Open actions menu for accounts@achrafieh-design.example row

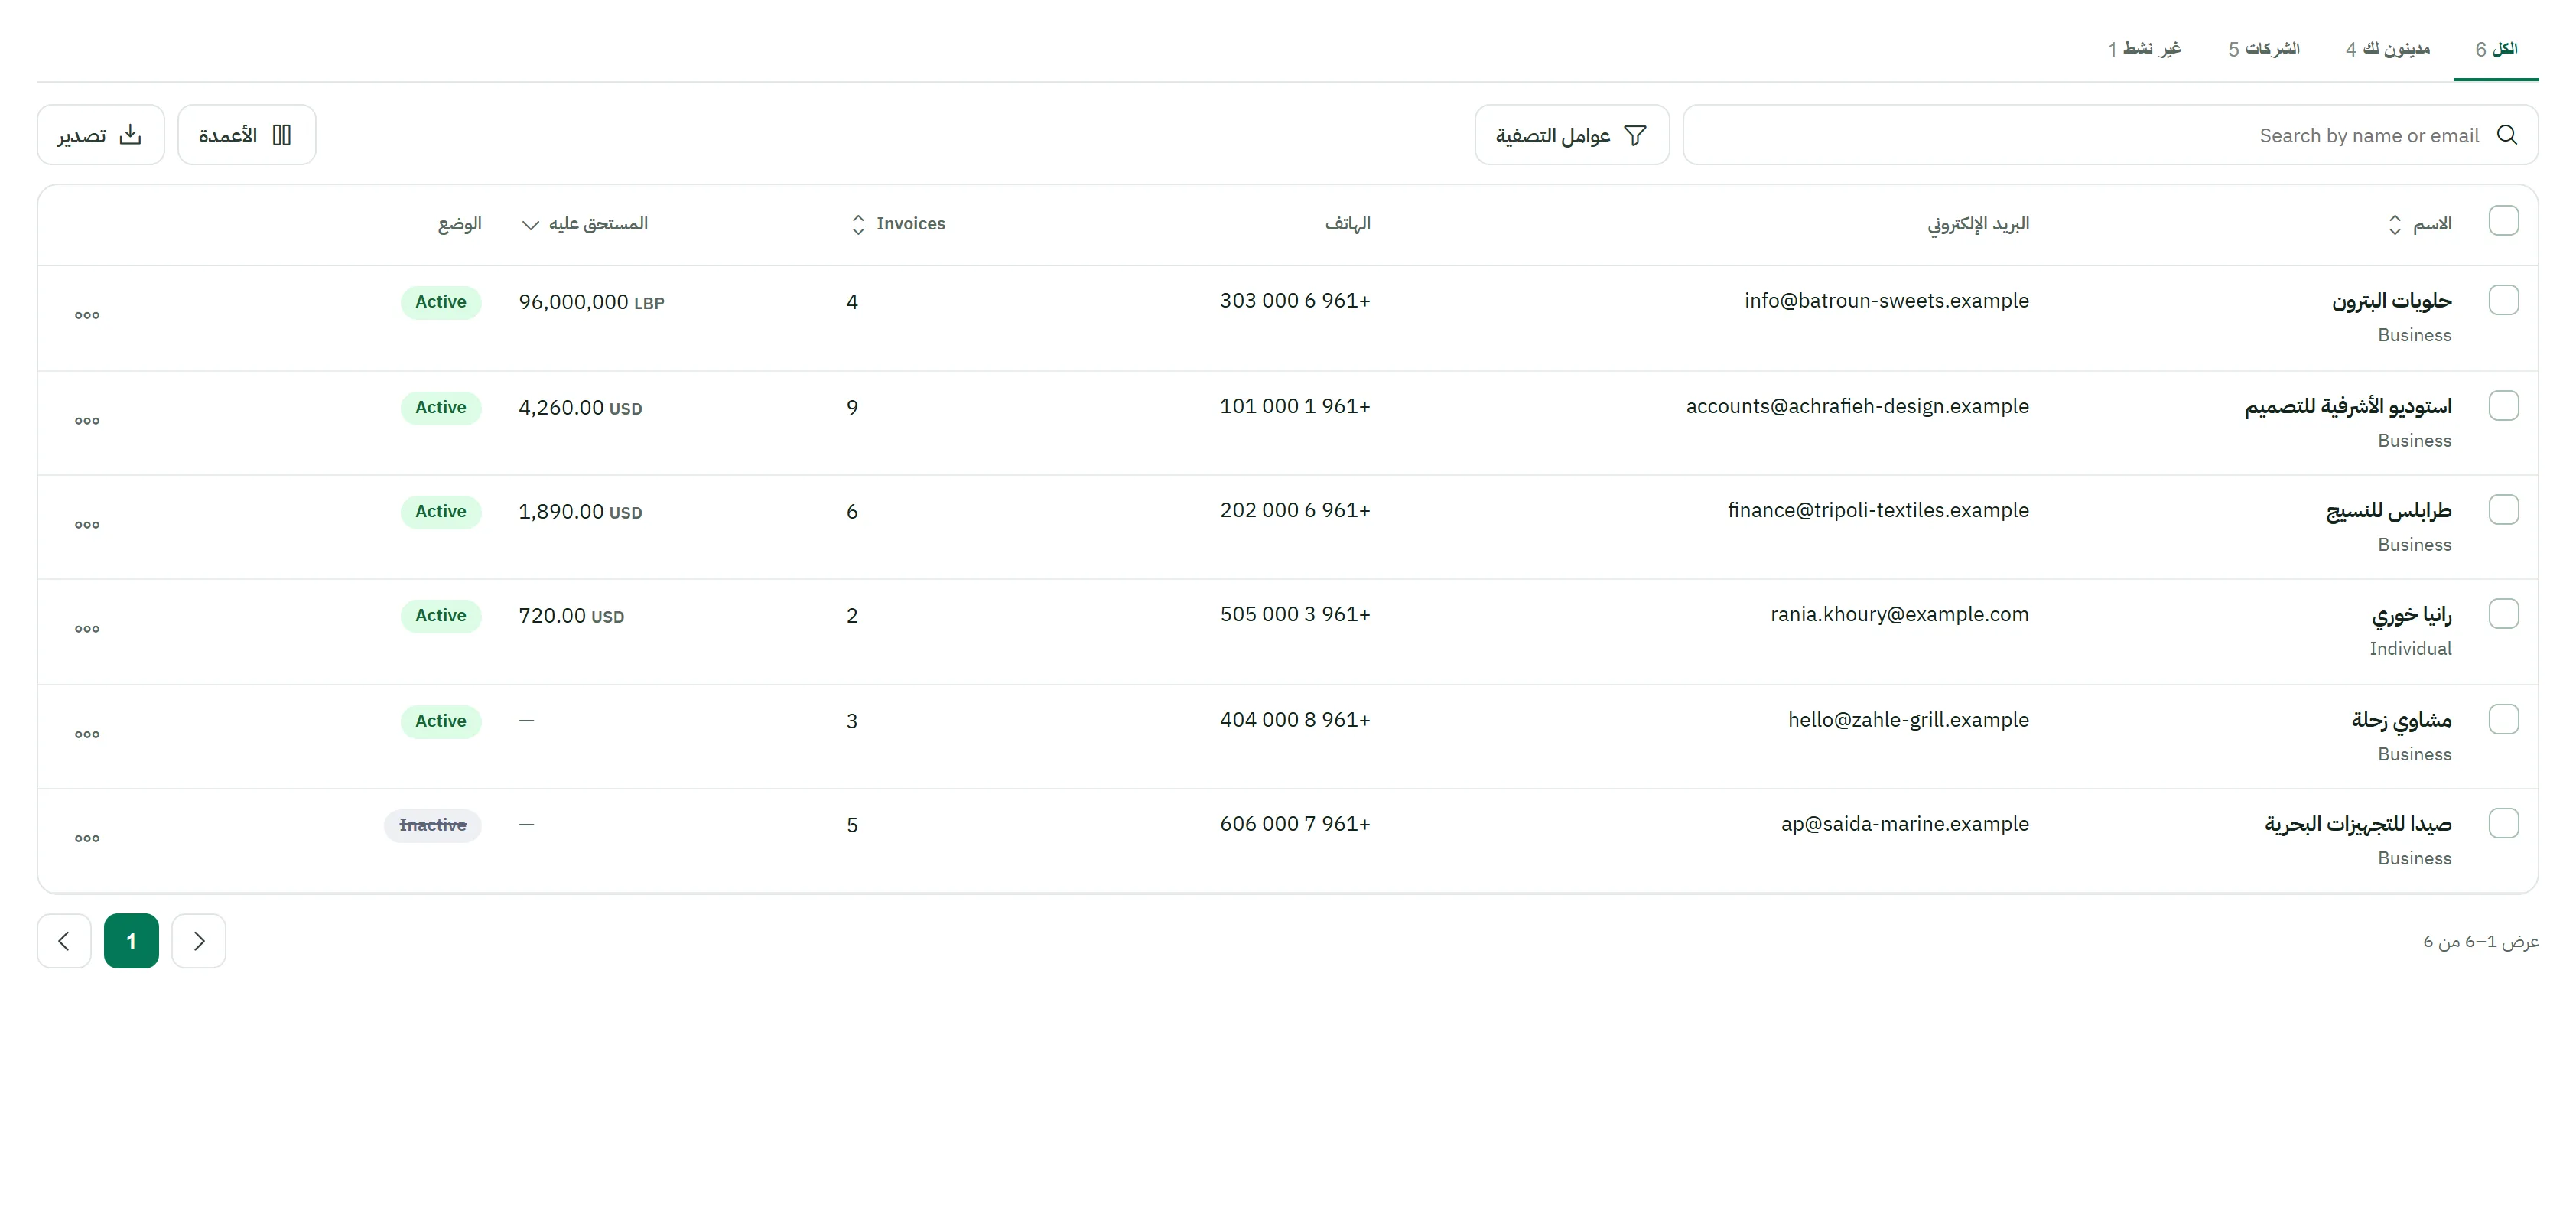(87, 421)
